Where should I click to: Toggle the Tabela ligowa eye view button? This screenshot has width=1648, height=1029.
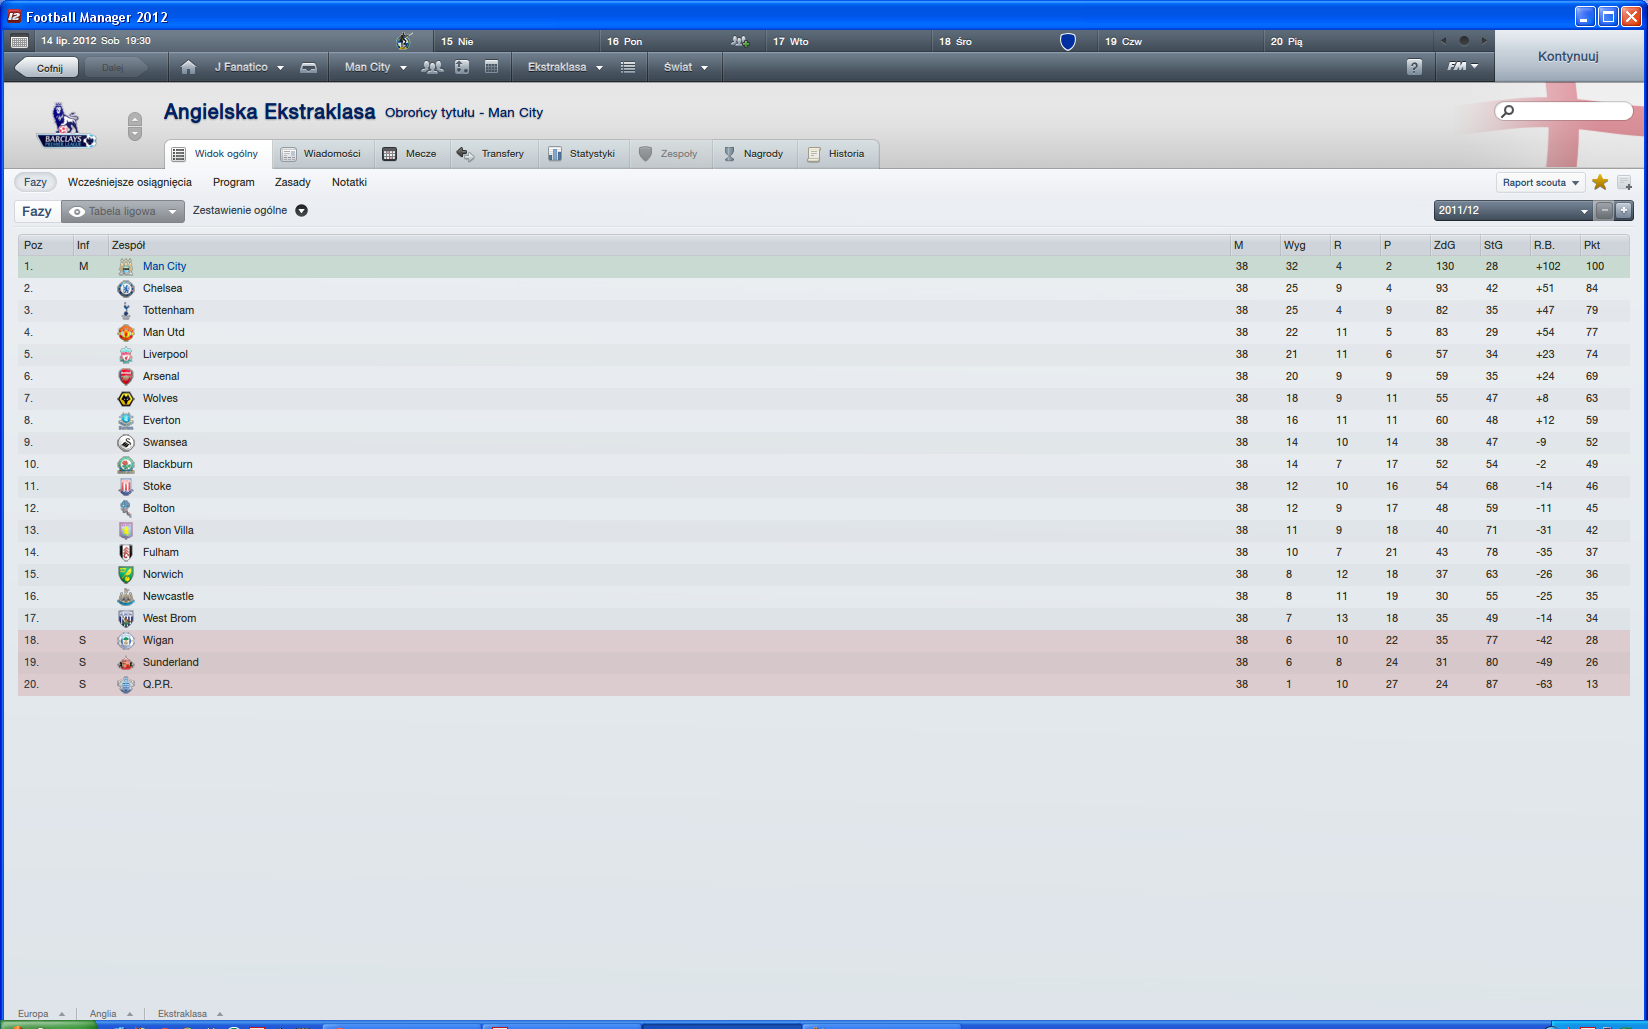[x=123, y=211]
